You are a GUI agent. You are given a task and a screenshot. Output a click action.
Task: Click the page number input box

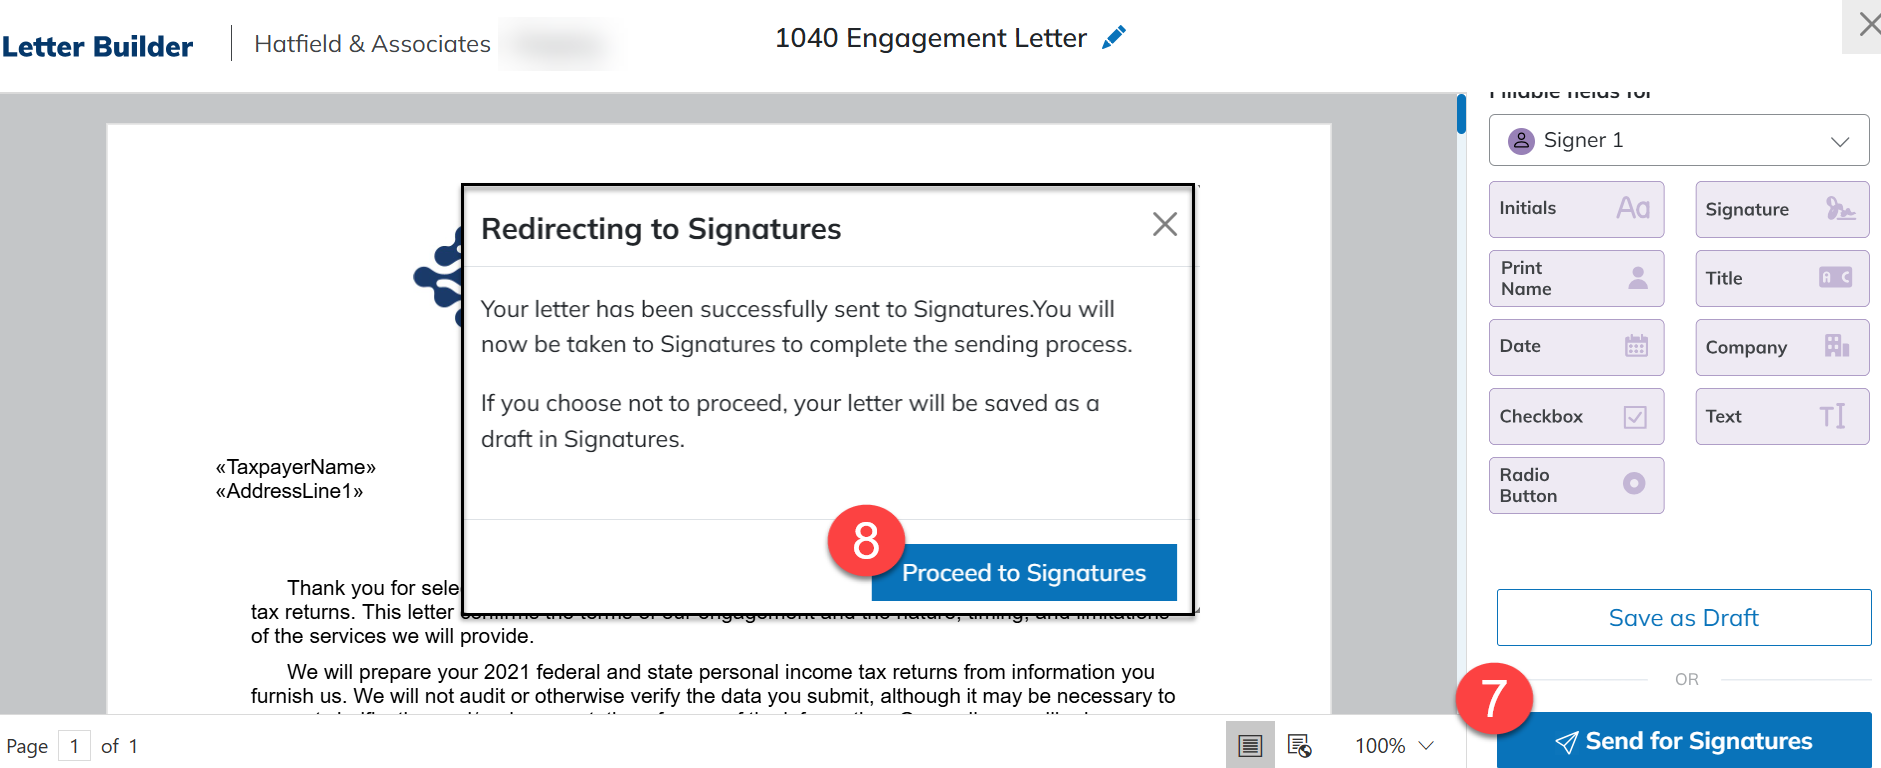click(74, 746)
